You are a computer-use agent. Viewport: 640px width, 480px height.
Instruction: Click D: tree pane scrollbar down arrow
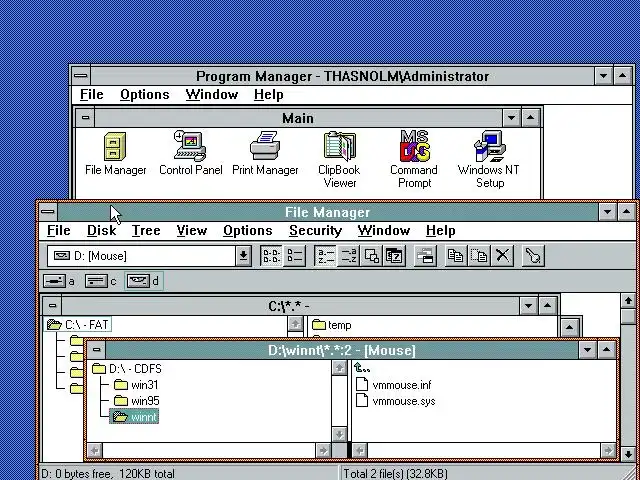[x=339, y=434]
